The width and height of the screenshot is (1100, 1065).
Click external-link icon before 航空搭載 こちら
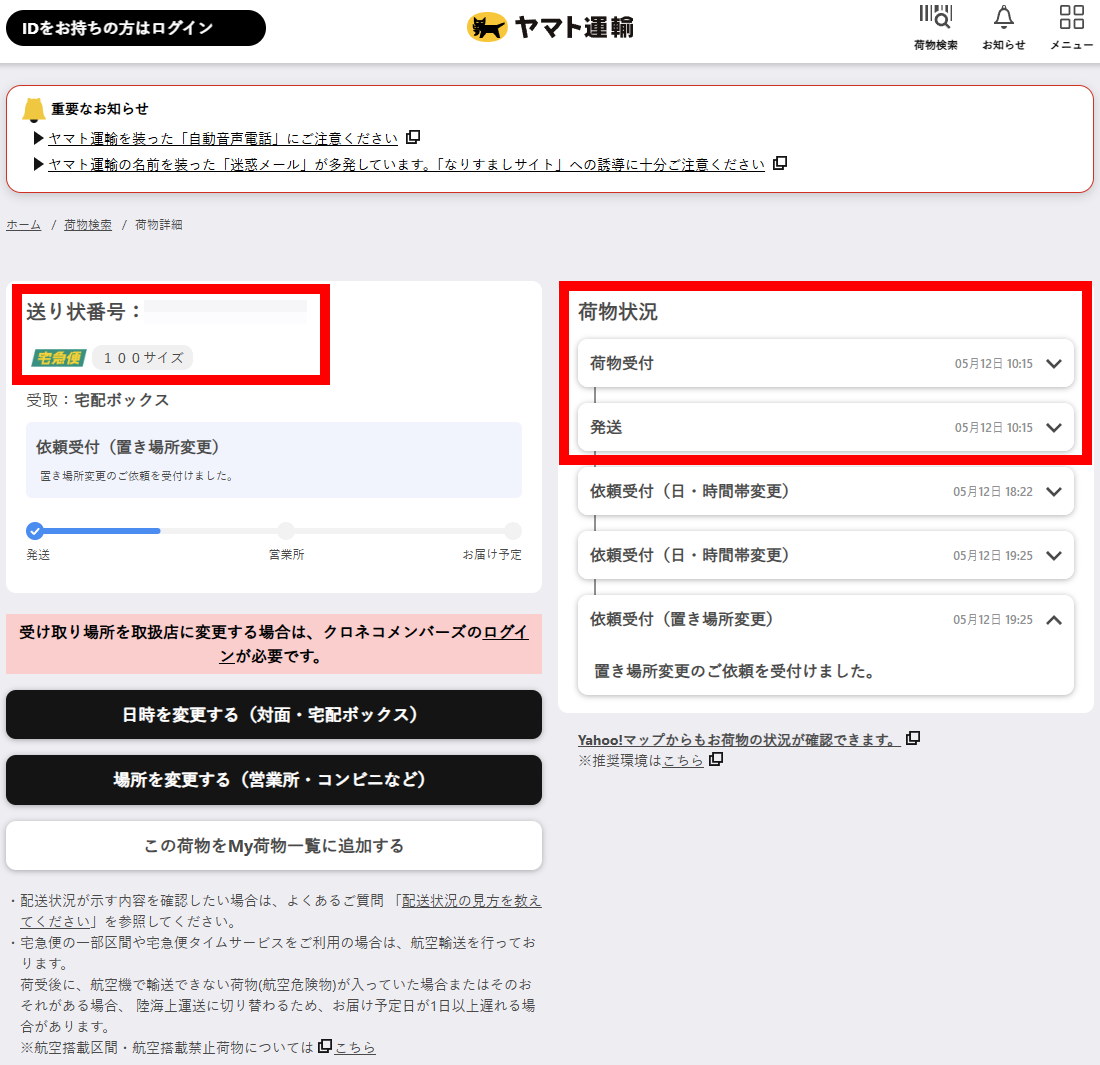[325, 1046]
